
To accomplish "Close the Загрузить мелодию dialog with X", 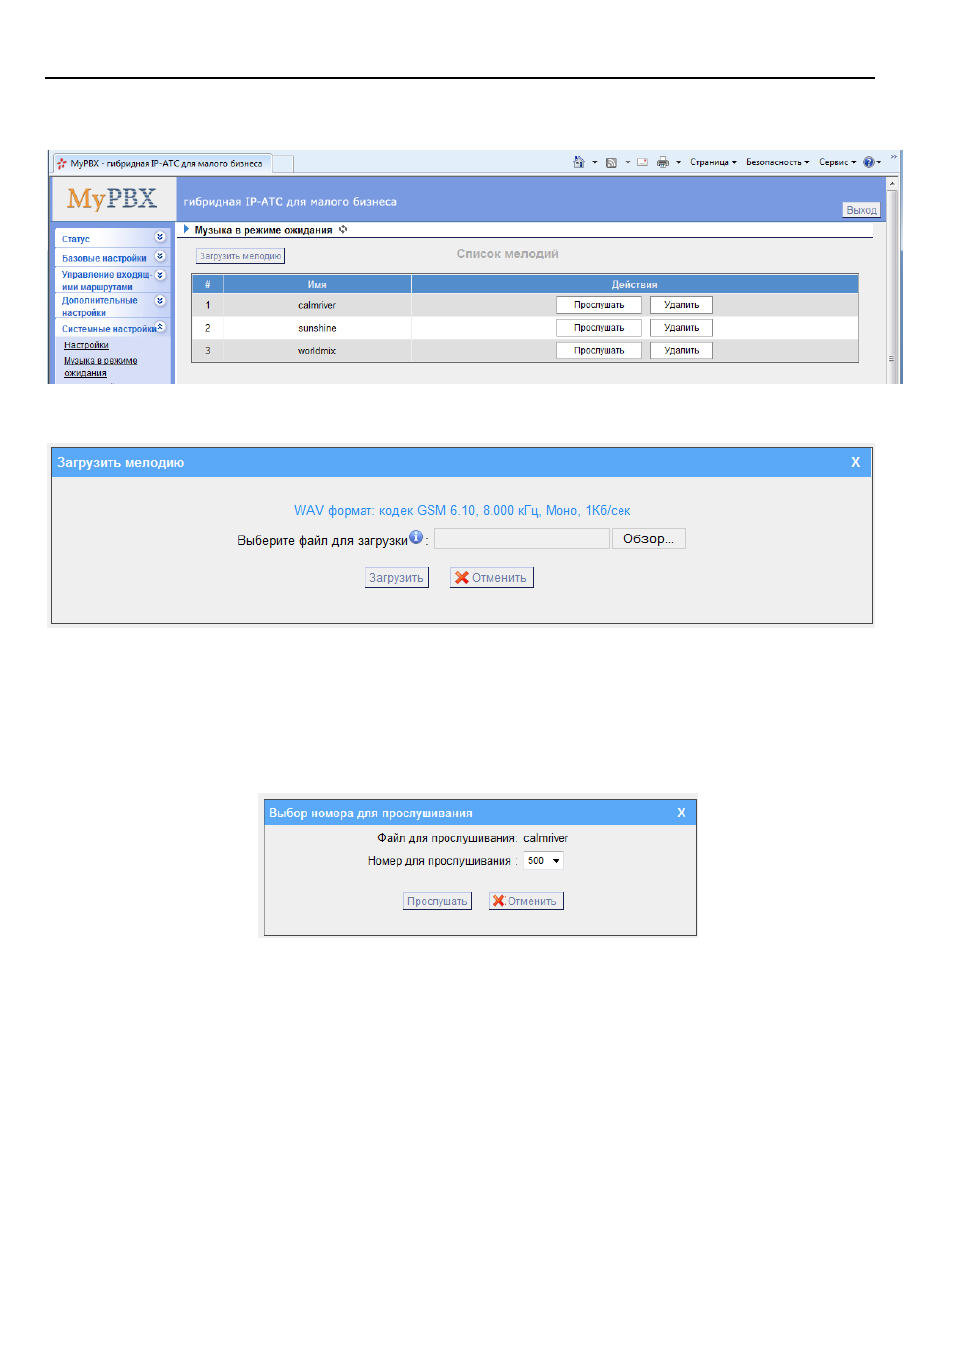I will (x=855, y=462).
